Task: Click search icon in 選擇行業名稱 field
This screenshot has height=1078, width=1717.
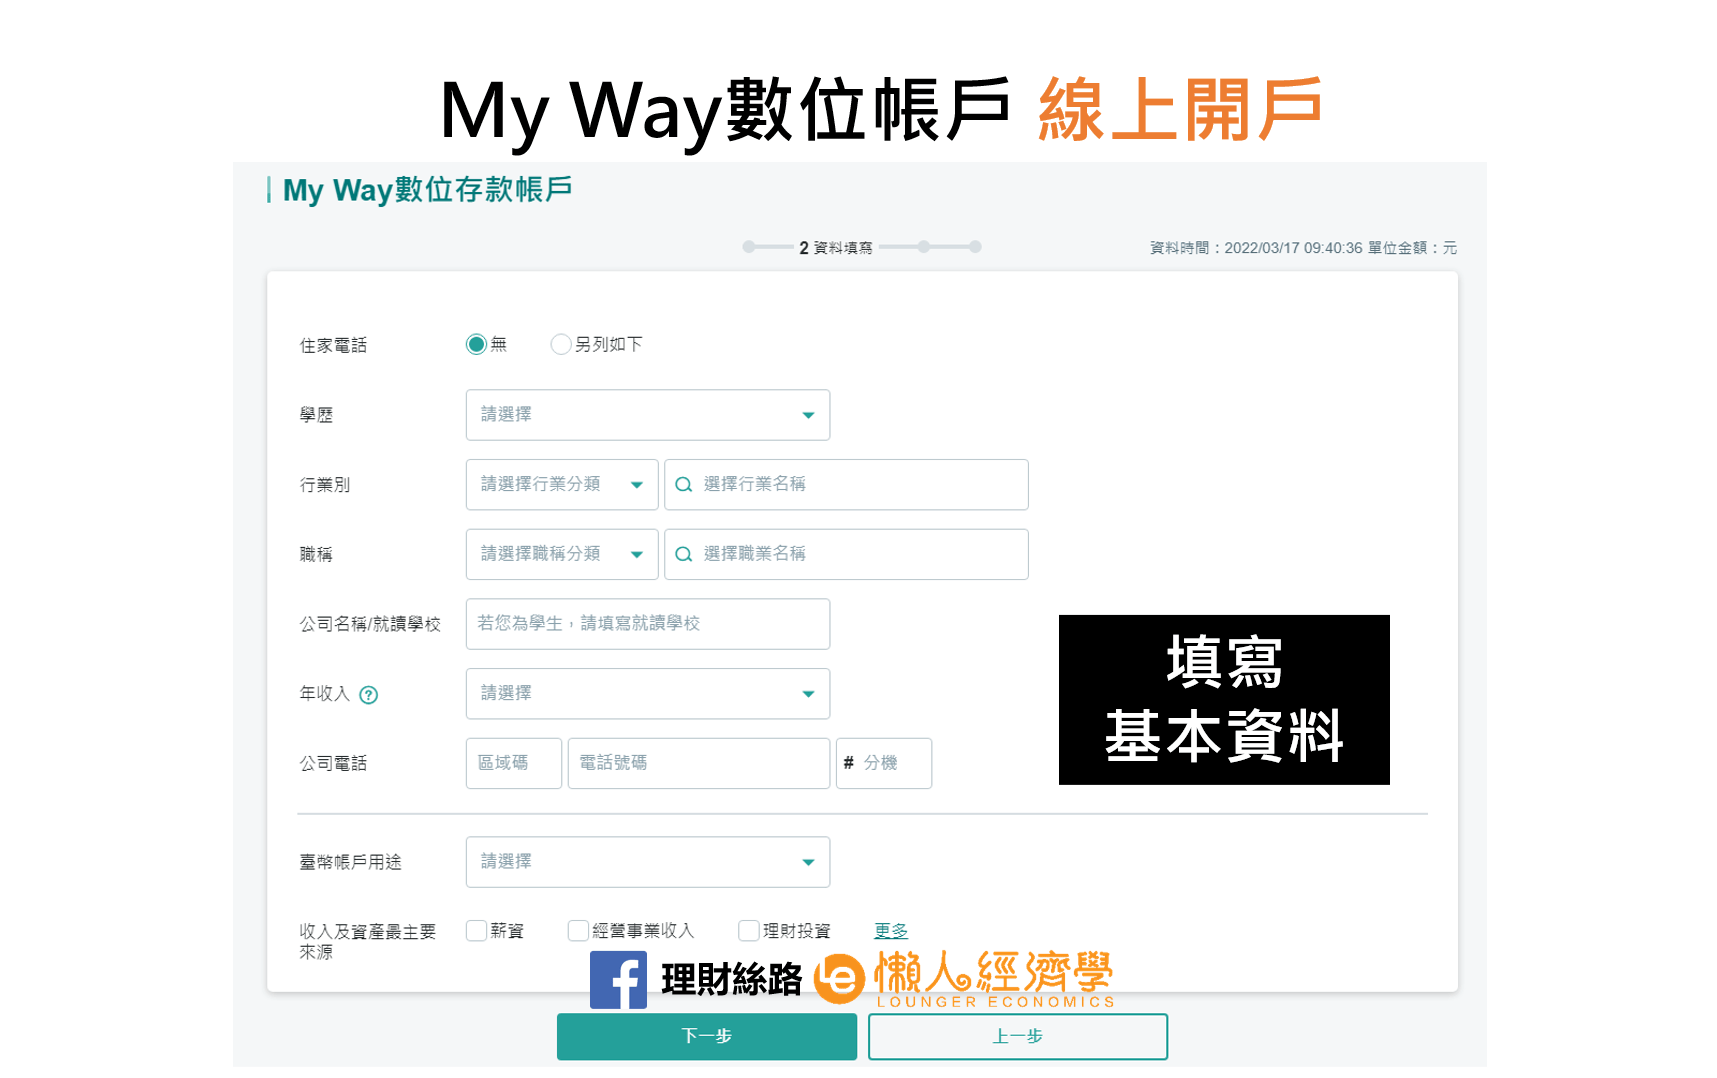Action: pyautogui.click(x=684, y=485)
